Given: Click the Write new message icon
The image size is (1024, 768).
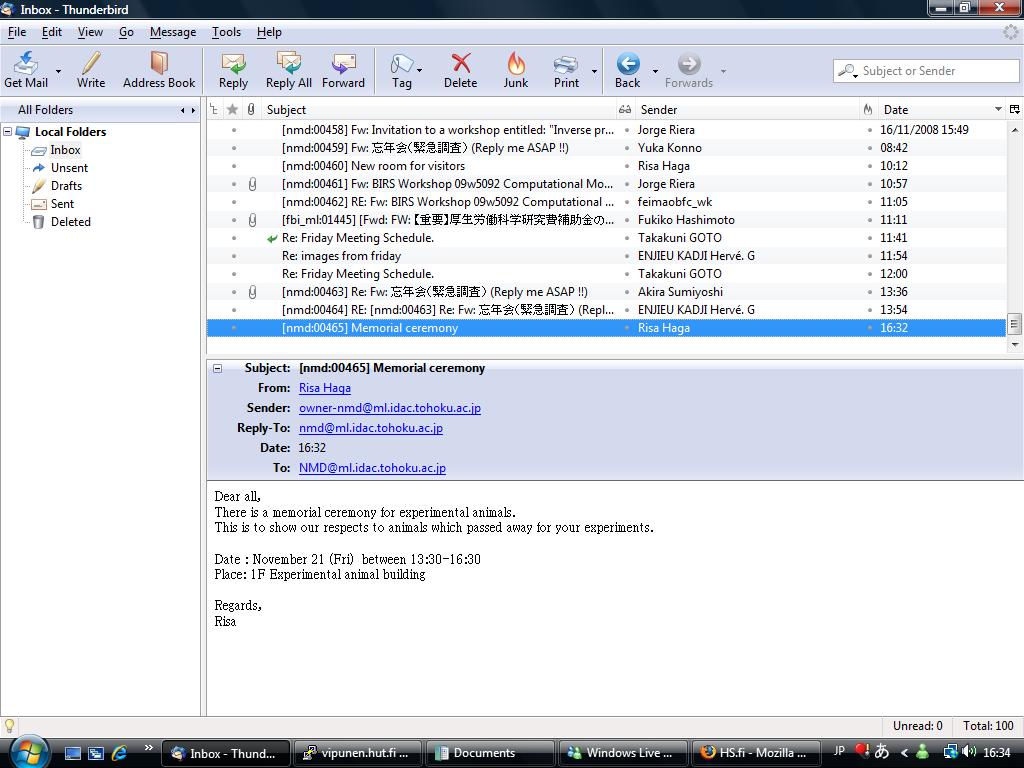Looking at the screenshot, I should 91,70.
